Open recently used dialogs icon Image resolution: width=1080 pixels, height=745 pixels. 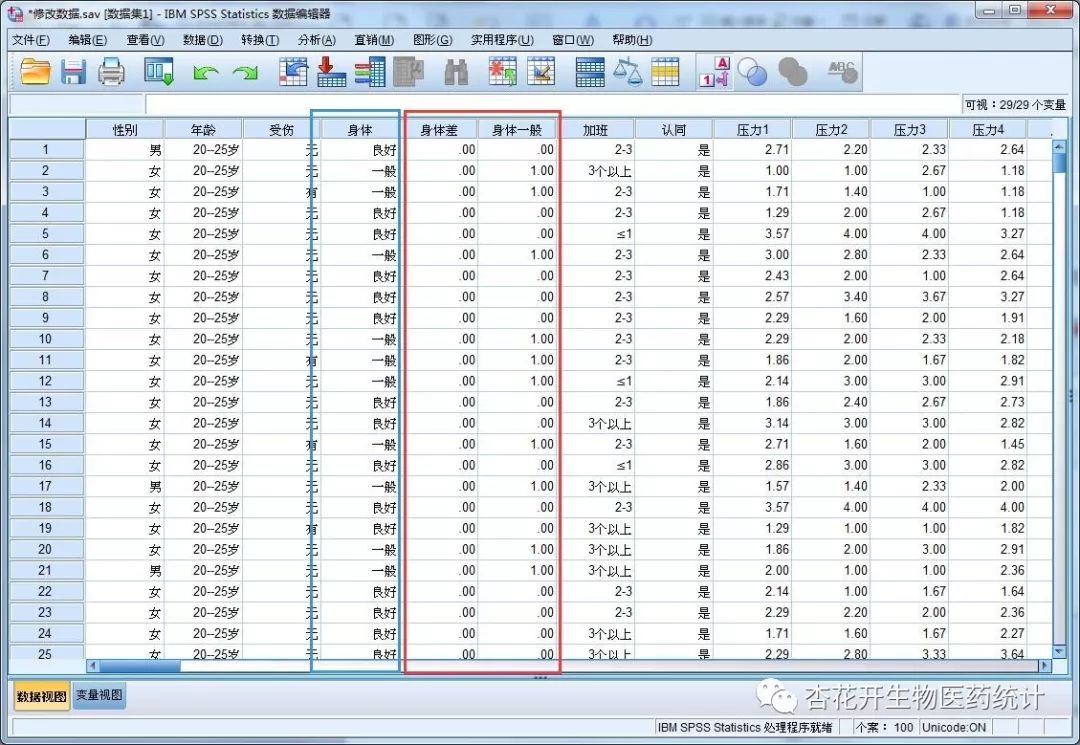pyautogui.click(x=155, y=71)
